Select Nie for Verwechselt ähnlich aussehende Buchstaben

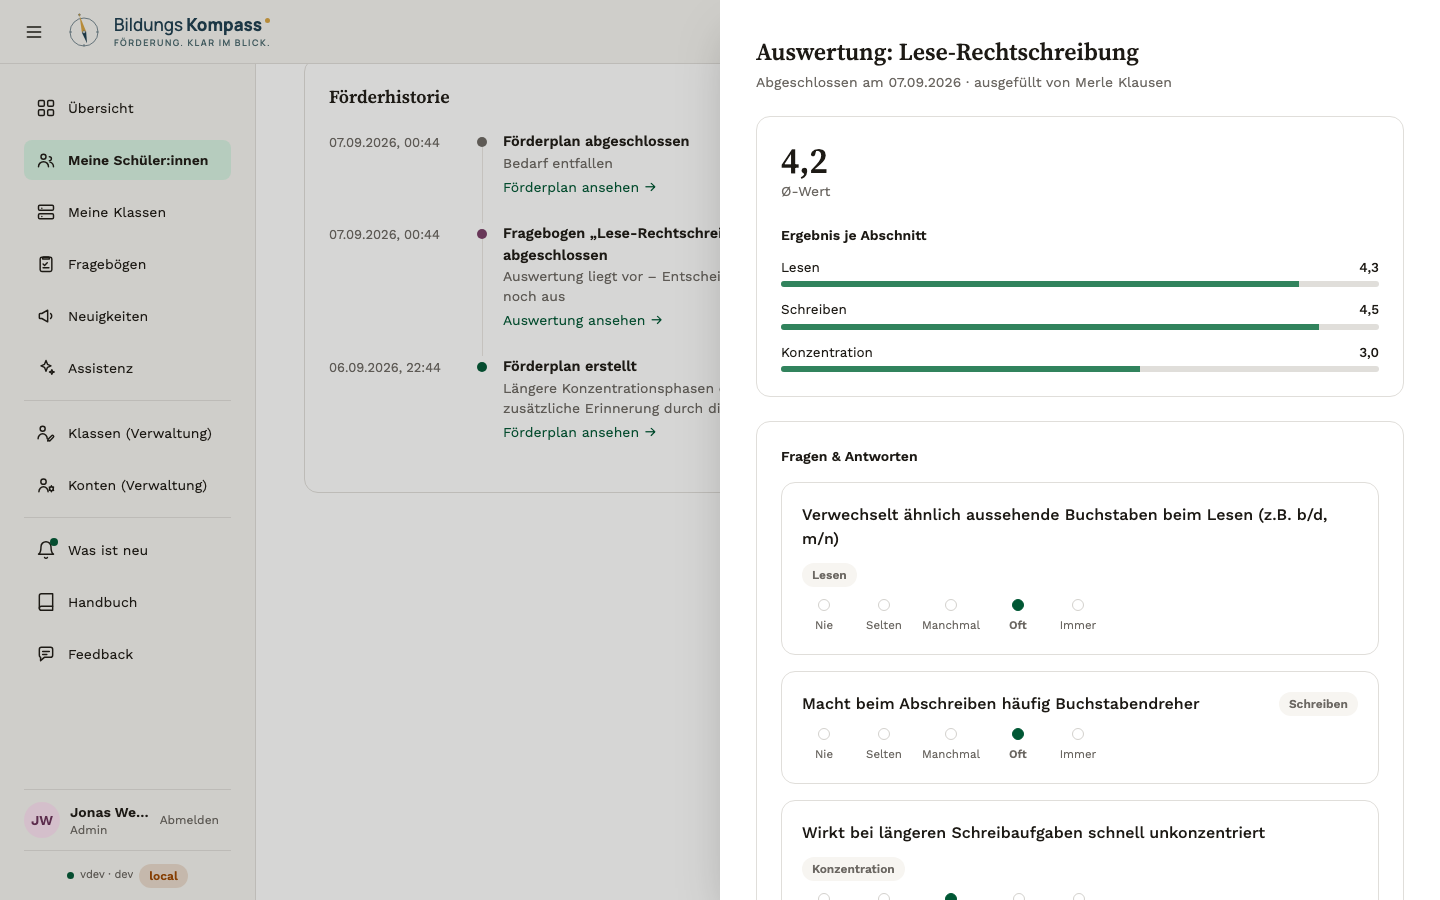(x=824, y=605)
